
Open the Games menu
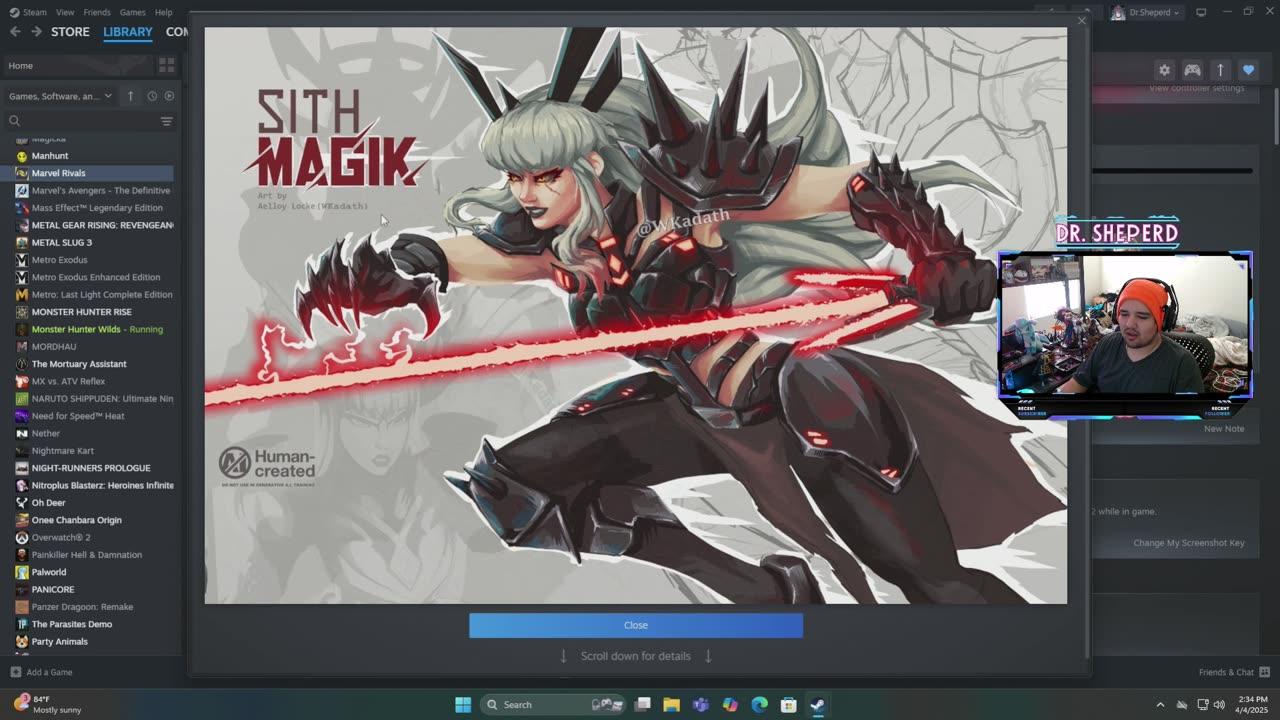tap(132, 12)
